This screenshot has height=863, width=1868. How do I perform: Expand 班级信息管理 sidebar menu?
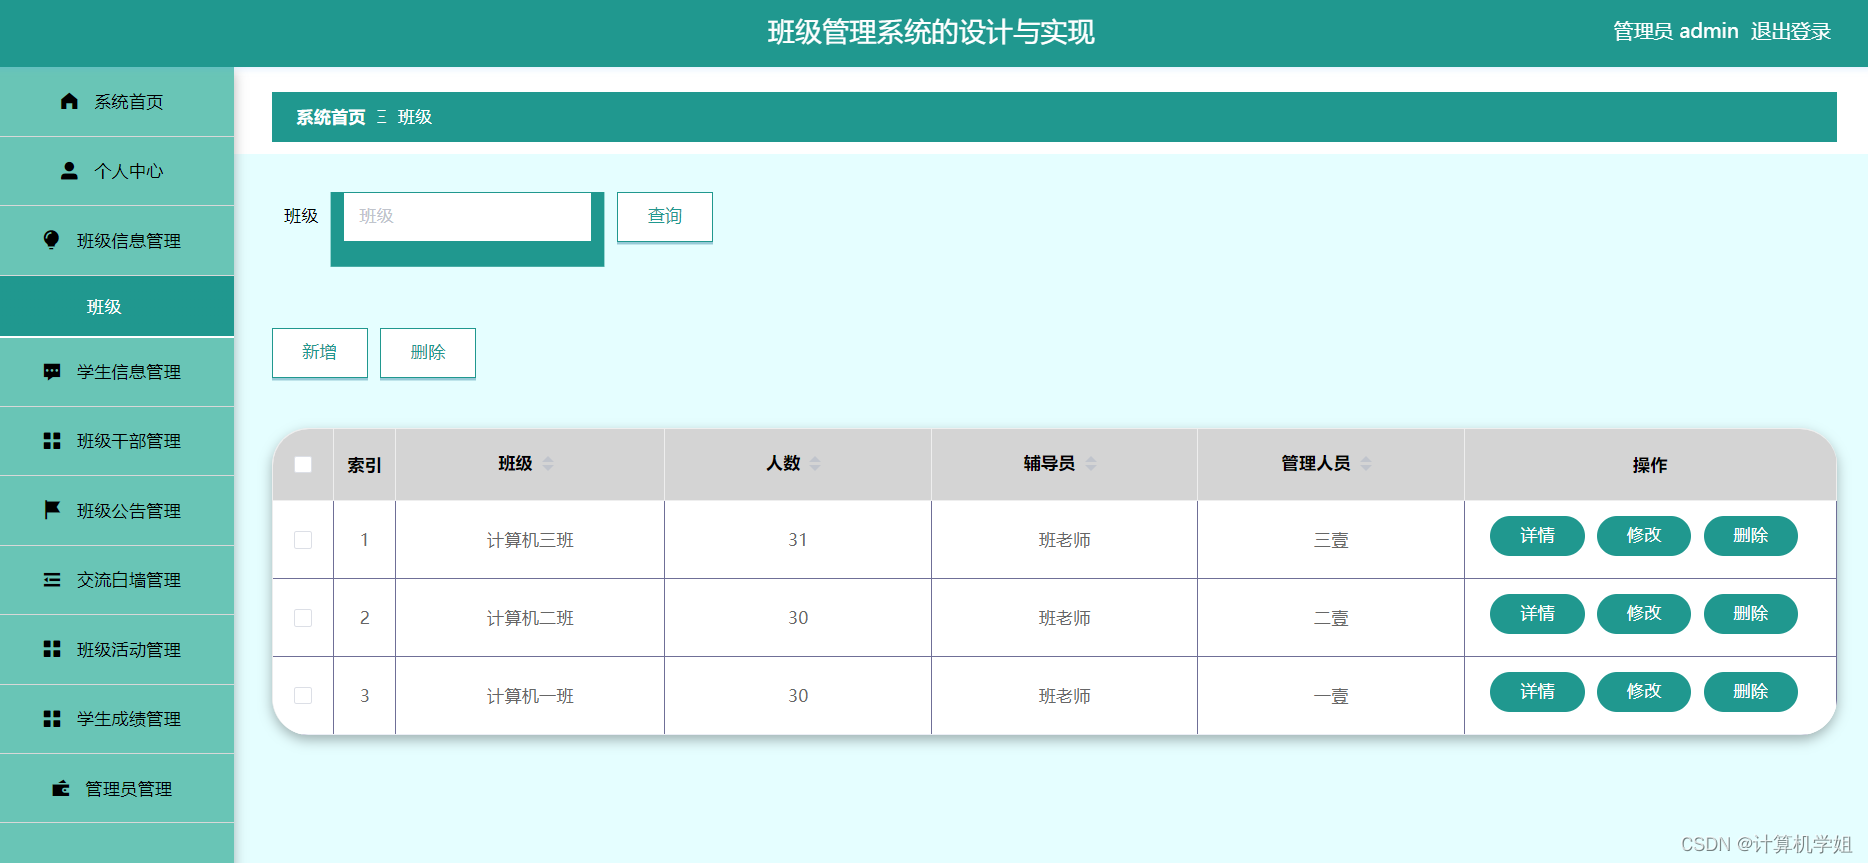(117, 241)
